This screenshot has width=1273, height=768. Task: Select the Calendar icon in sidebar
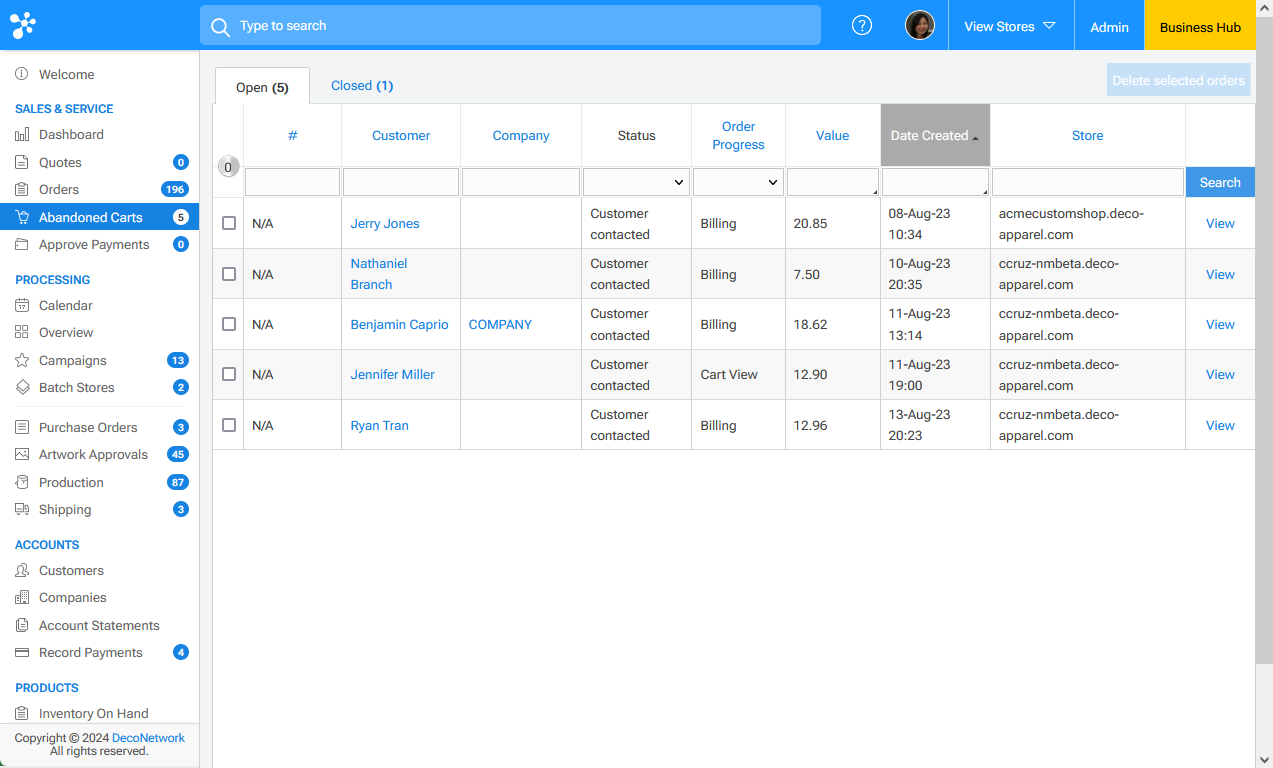point(22,306)
